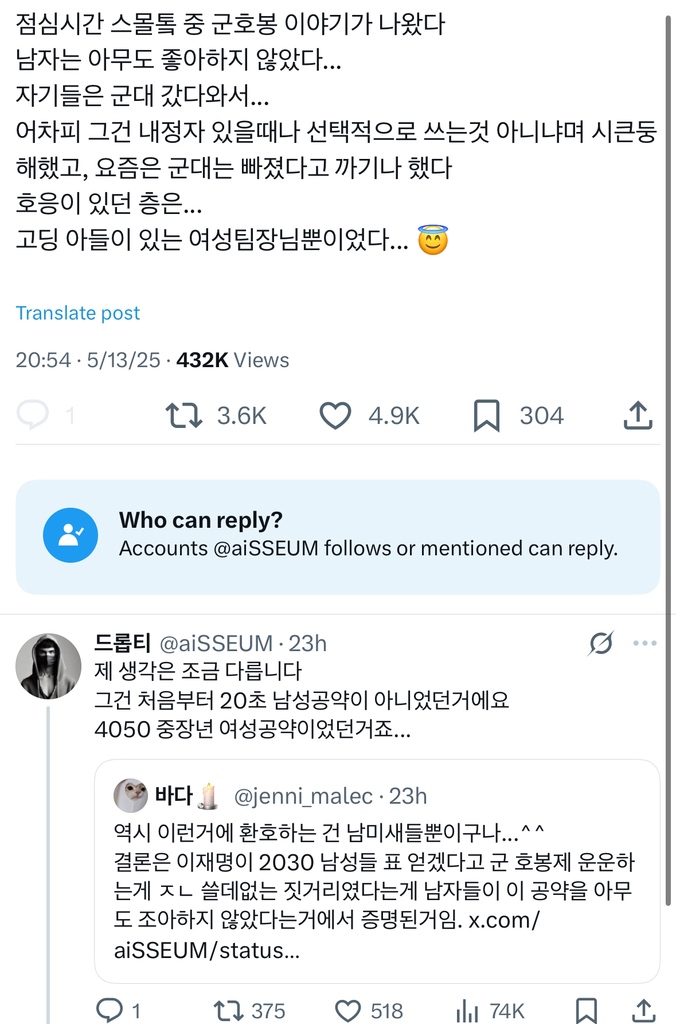Image resolution: width=676 pixels, height=1024 pixels.
Task: Open 드롭티's profile picture
Action: point(49,666)
